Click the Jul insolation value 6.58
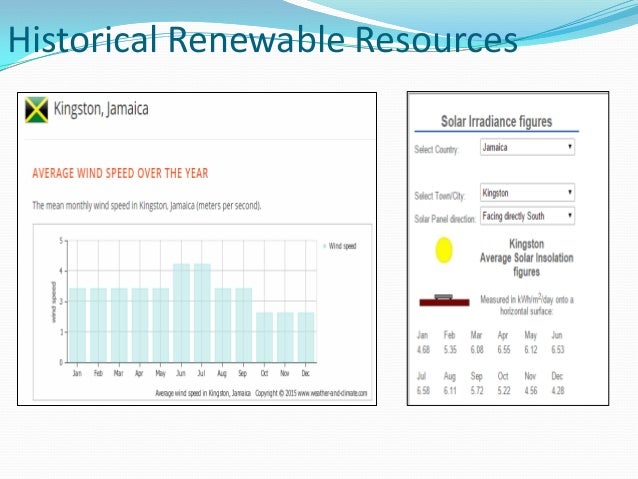This screenshot has width=638, height=479. (424, 388)
